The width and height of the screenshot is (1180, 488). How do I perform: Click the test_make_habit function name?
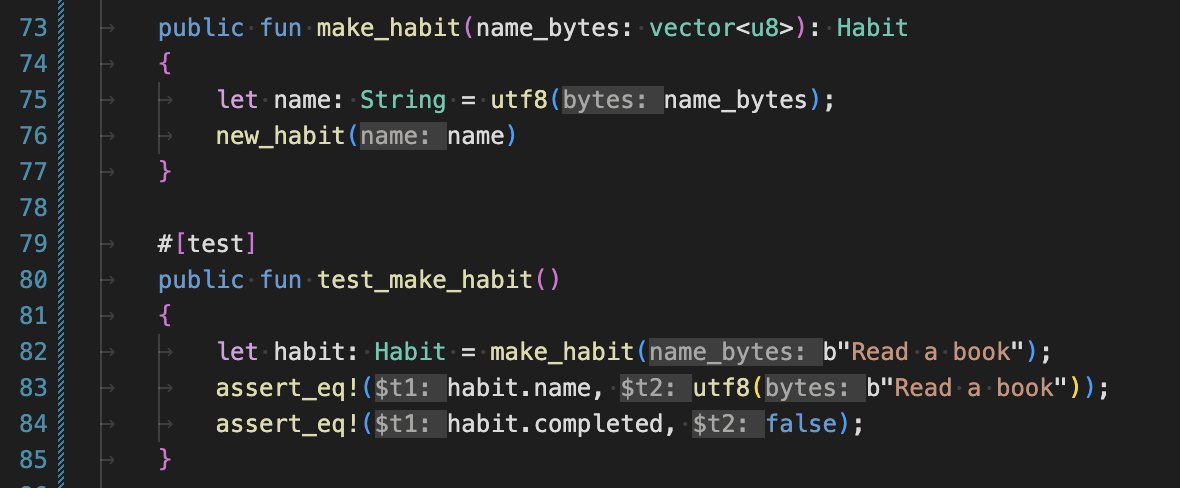pyautogui.click(x=424, y=280)
